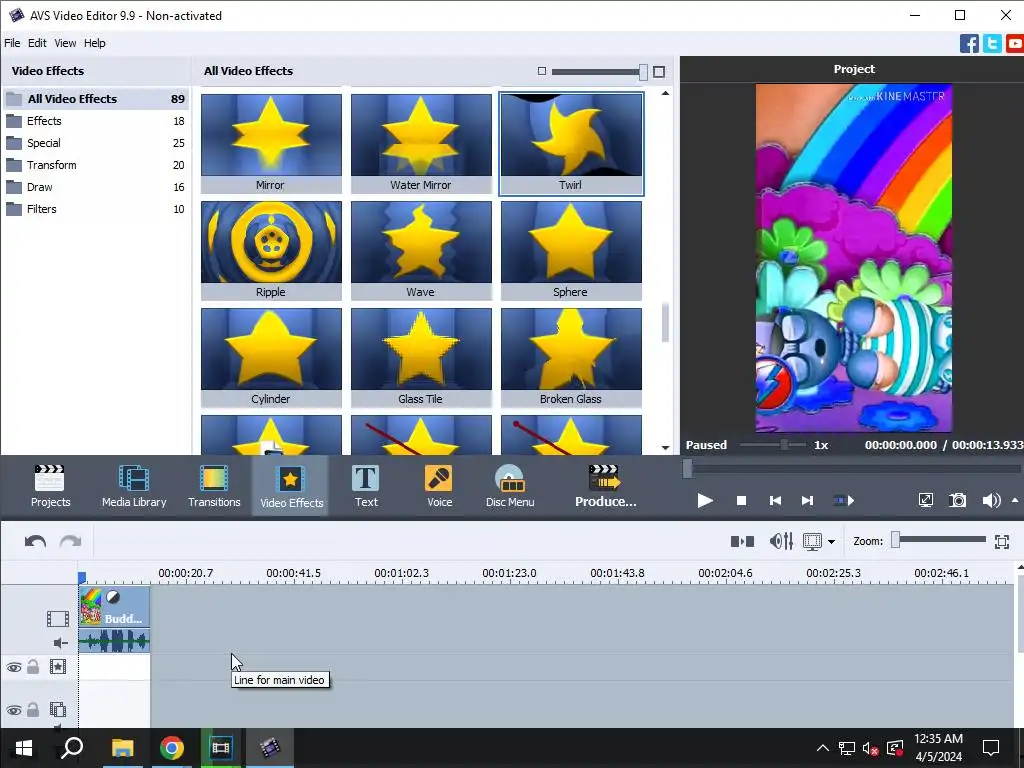The height and width of the screenshot is (768, 1024).
Task: Jump to next scene button
Action: [844, 501]
